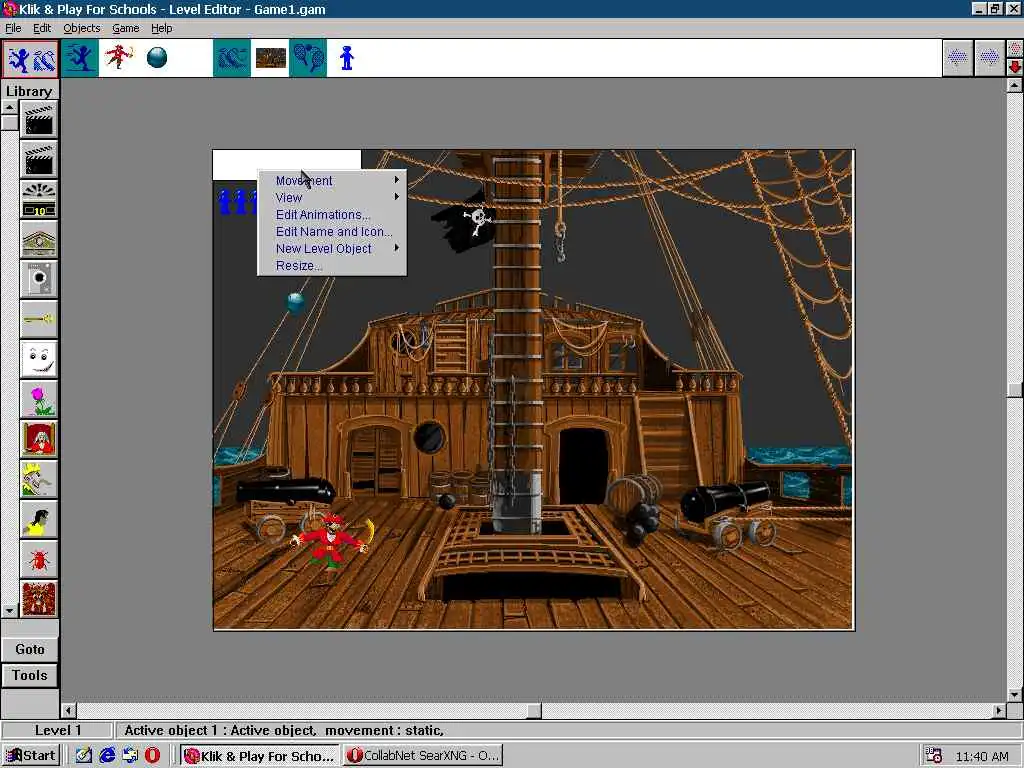Expand the New Level Object submenu
The height and width of the screenshot is (768, 1024).
(332, 248)
